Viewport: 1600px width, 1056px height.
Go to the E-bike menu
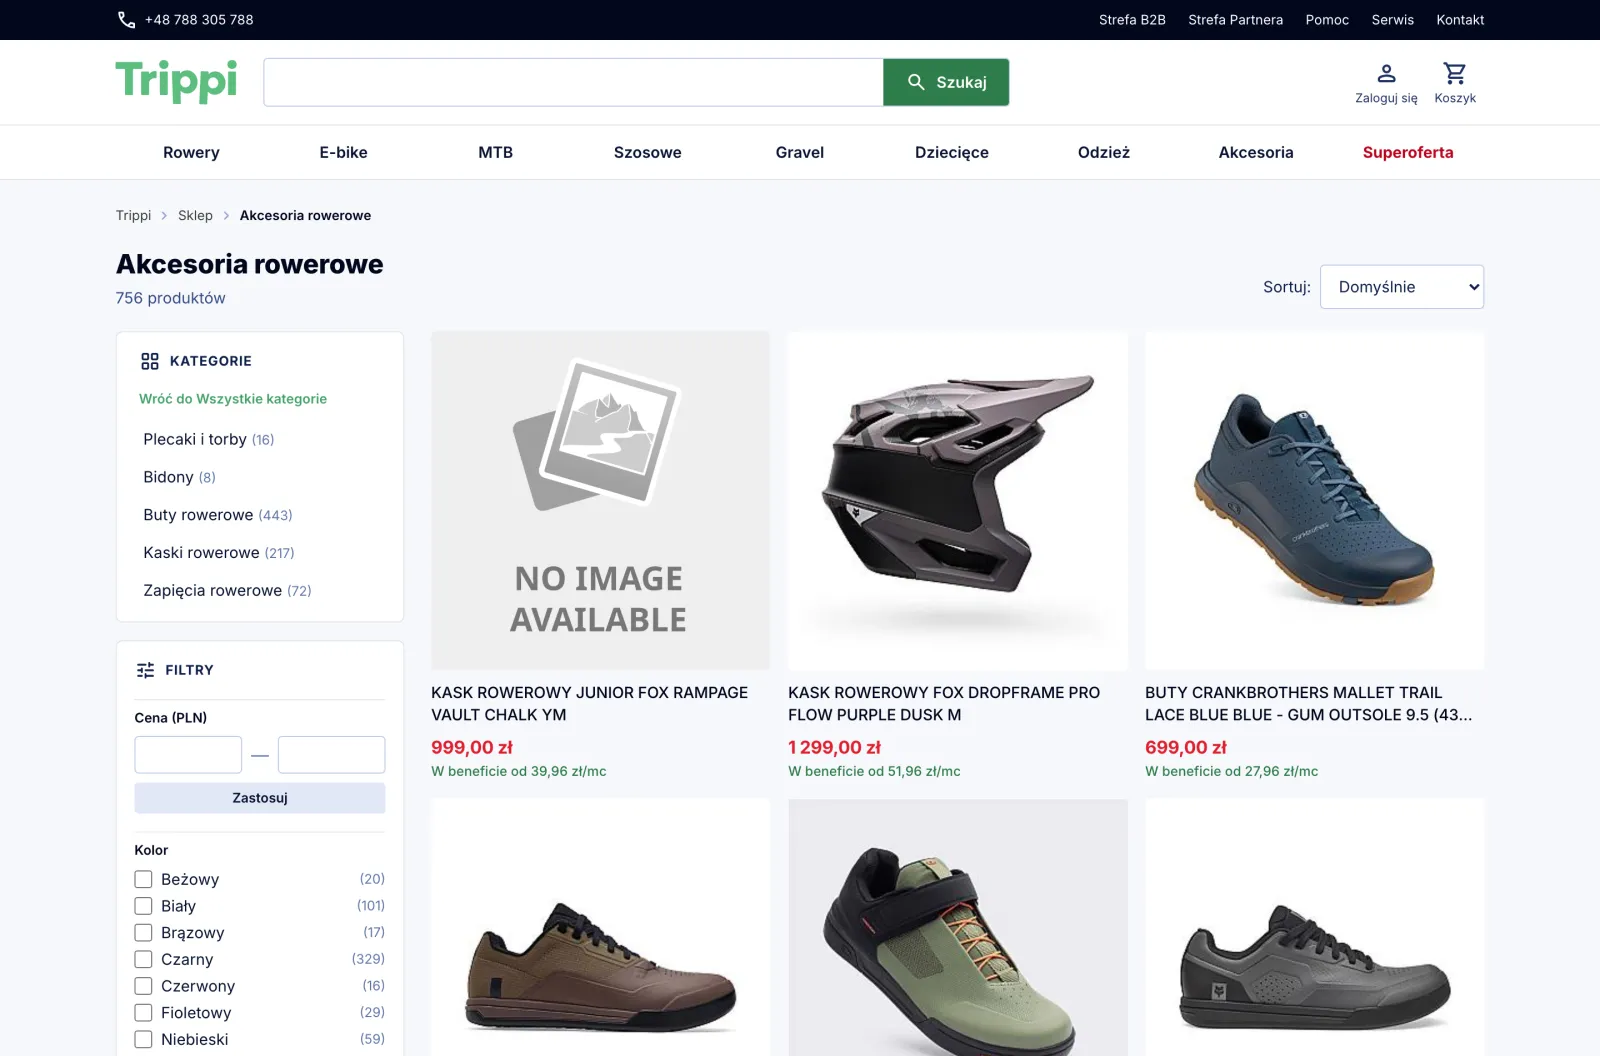343,152
